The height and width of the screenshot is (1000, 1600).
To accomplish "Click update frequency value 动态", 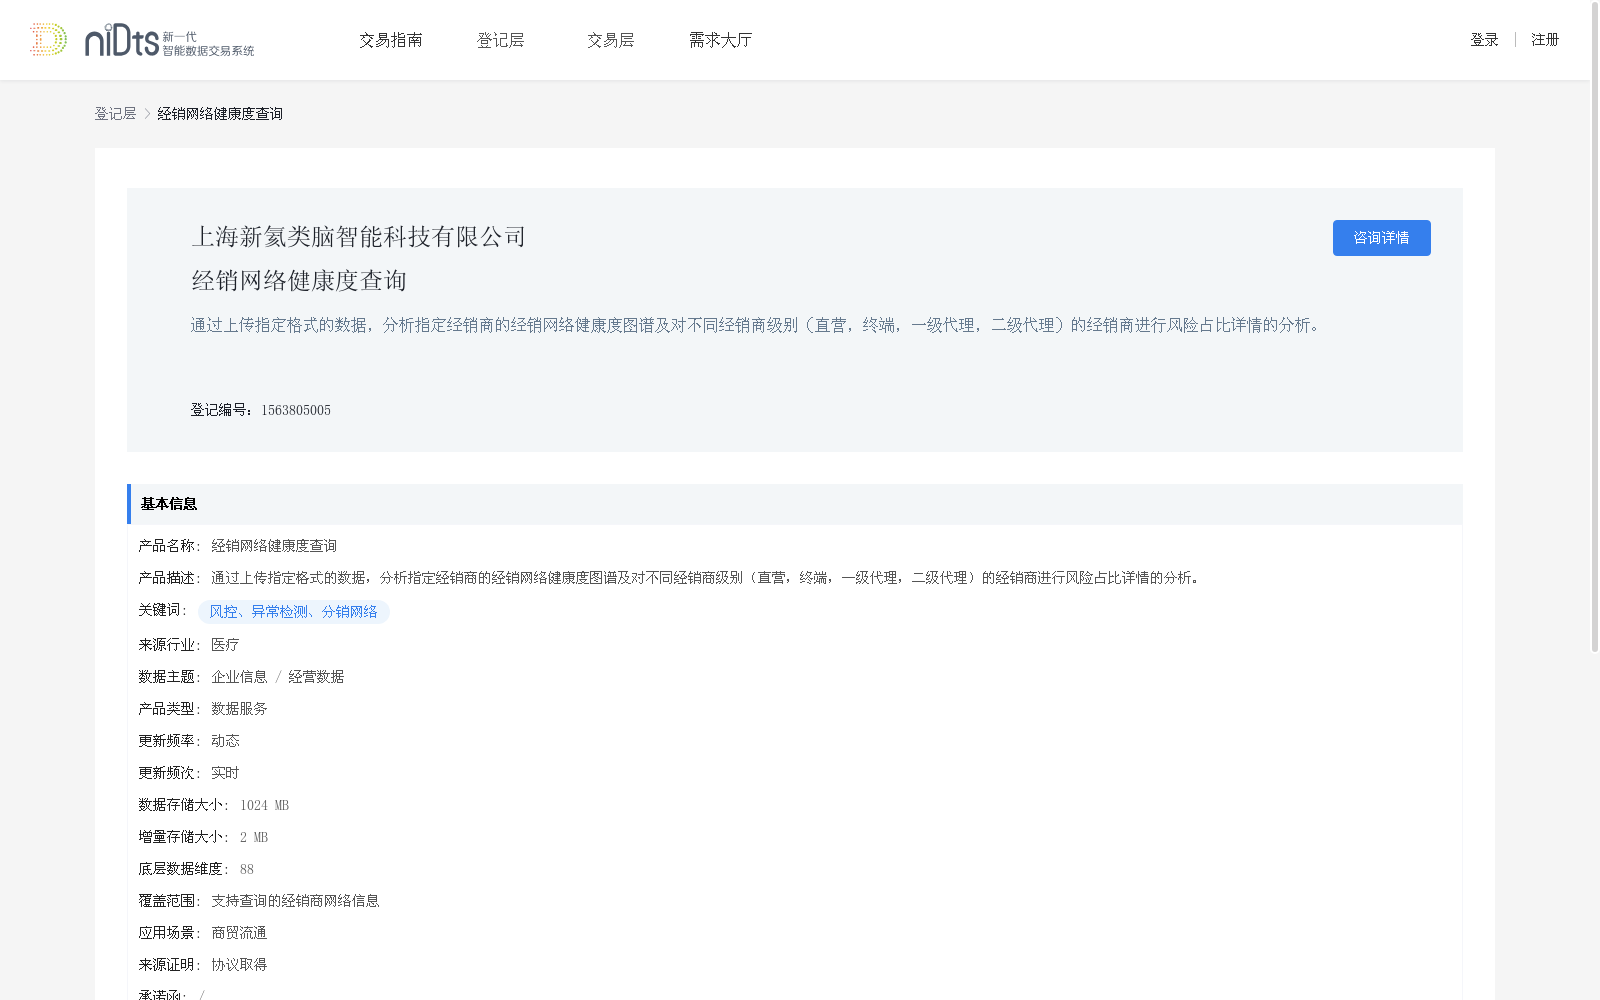I will click(x=225, y=741).
